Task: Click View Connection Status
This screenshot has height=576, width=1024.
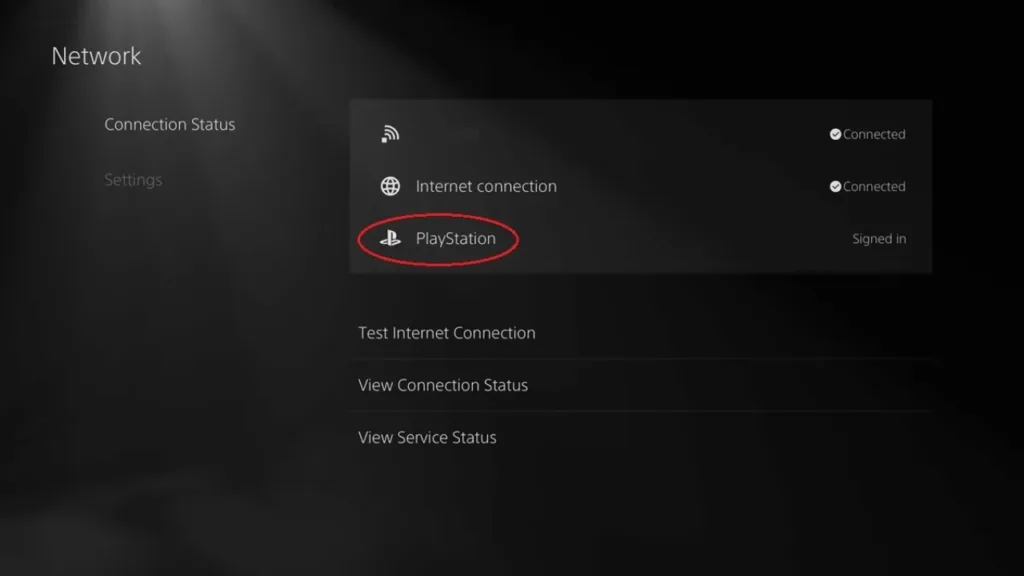Action: (442, 385)
